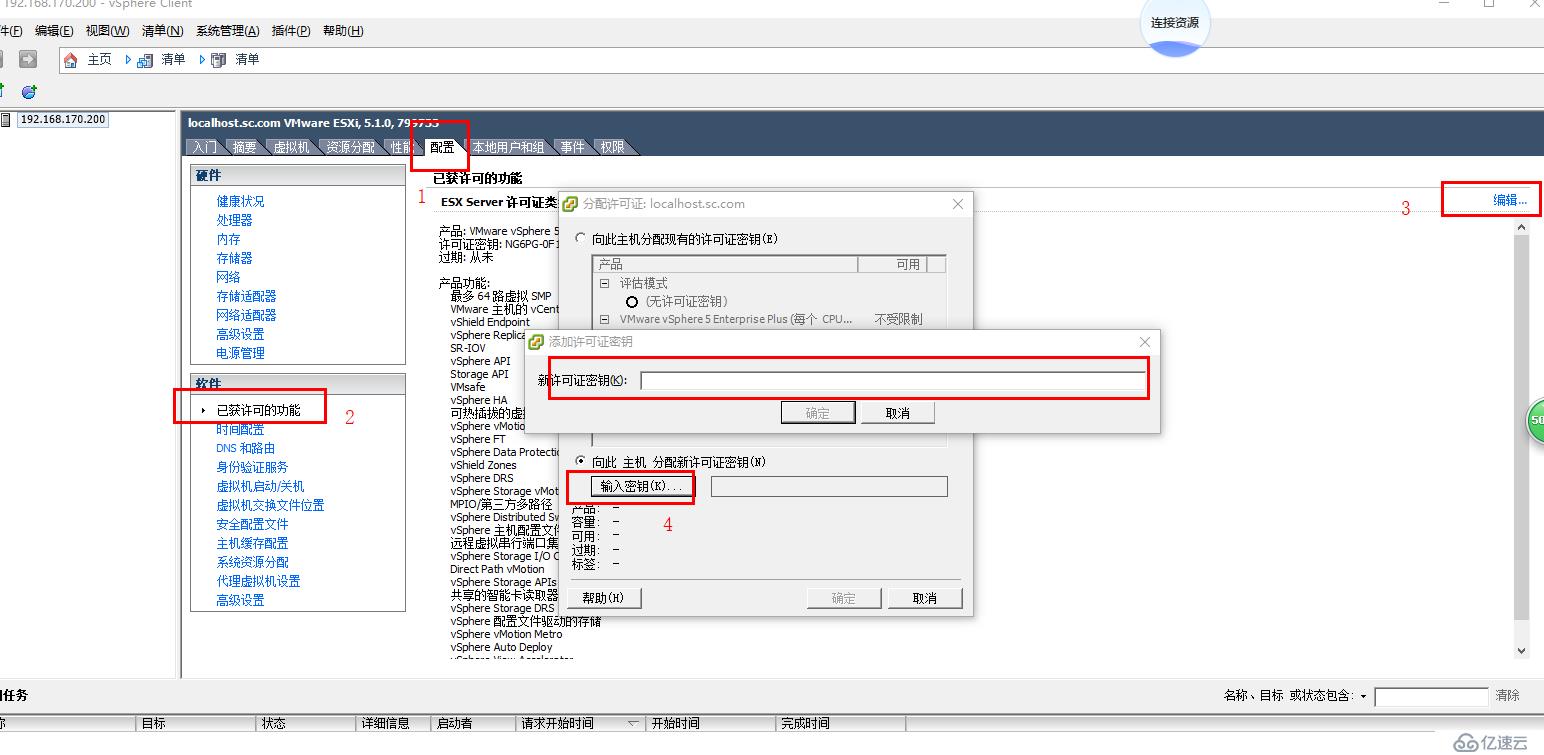This screenshot has height=755, width=1544.
Task: Switch to the 配置 tab
Action: 441,147
